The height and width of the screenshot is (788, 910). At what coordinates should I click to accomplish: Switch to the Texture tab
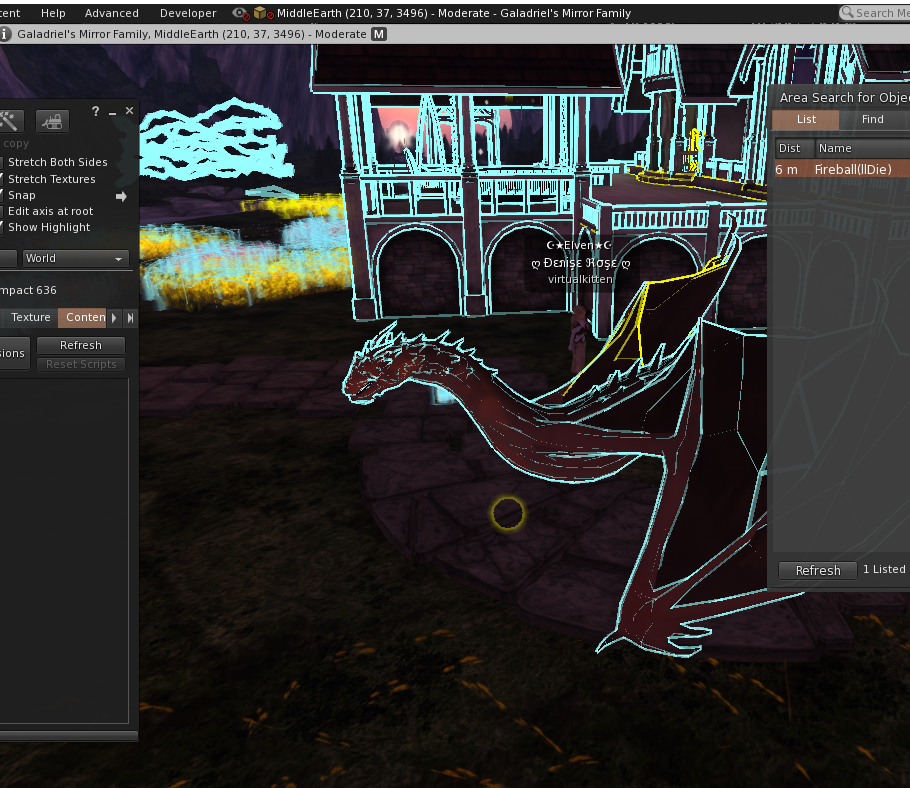(31, 317)
